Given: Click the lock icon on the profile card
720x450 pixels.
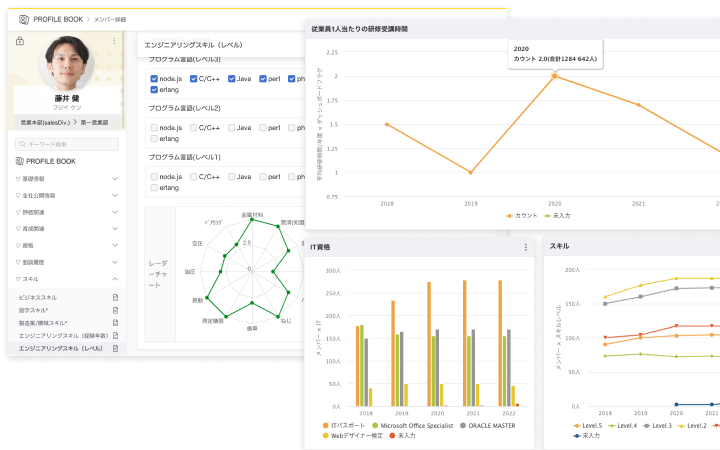Looking at the screenshot, I should 20,41.
